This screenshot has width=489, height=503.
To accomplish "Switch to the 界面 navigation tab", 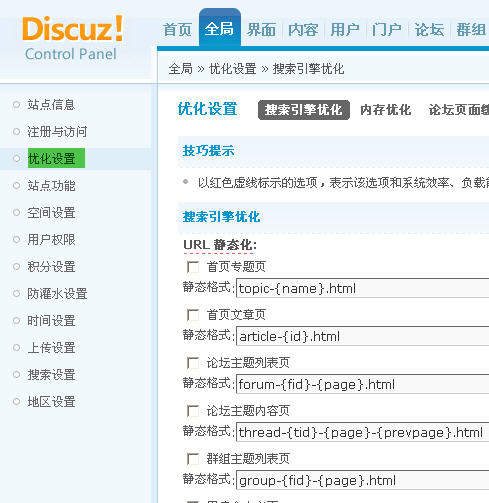I will tap(261, 30).
